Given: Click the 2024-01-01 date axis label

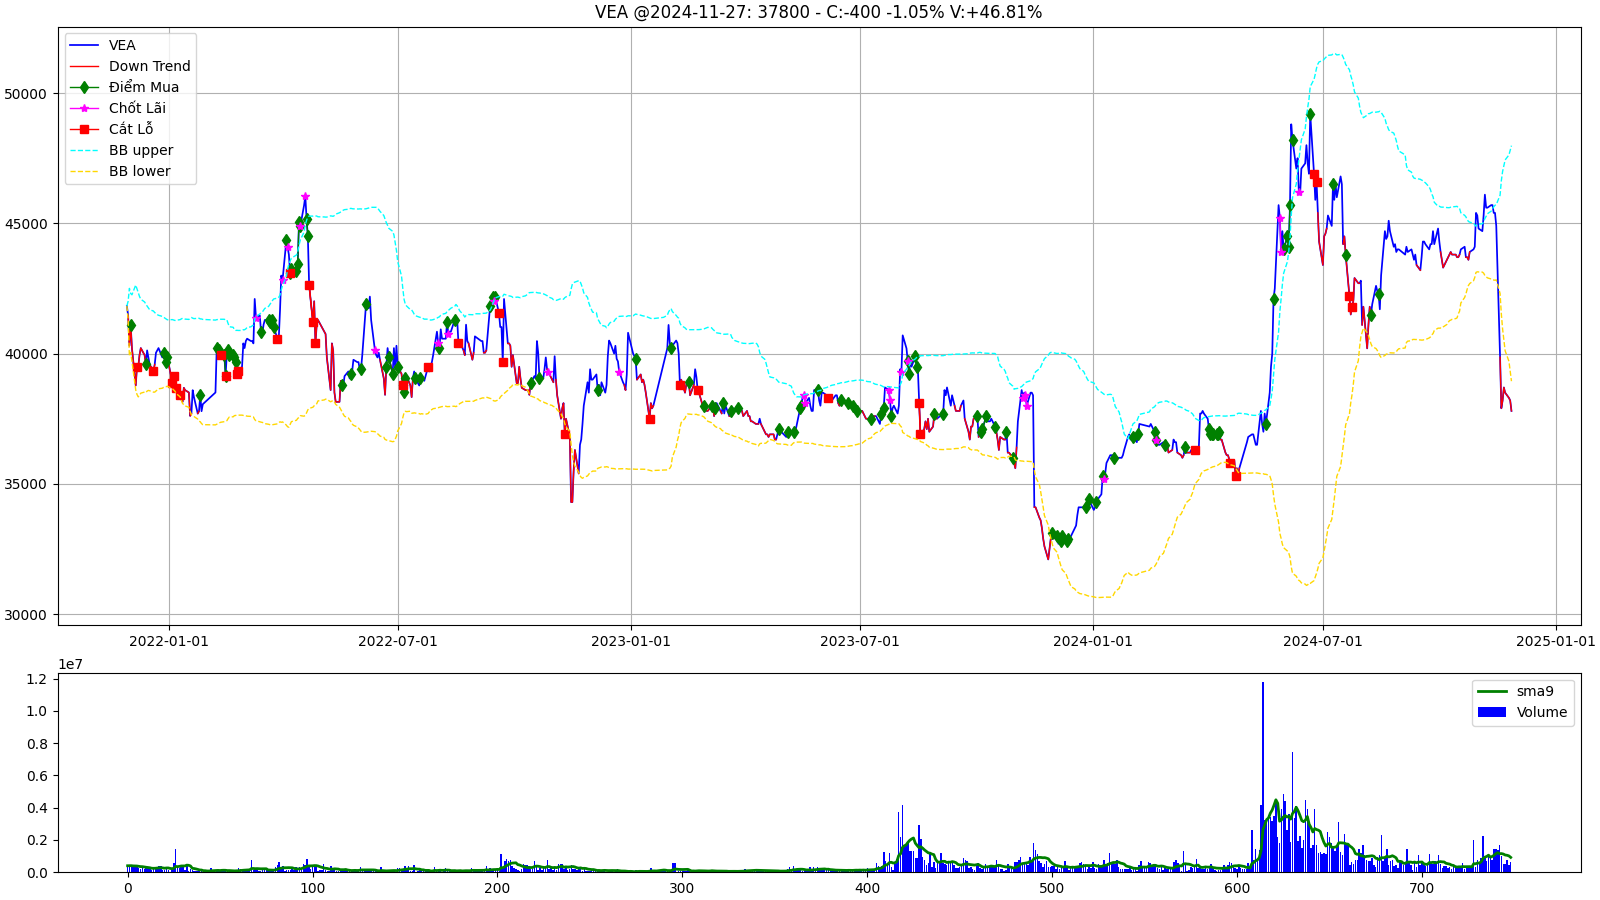Looking at the screenshot, I should click(1093, 641).
